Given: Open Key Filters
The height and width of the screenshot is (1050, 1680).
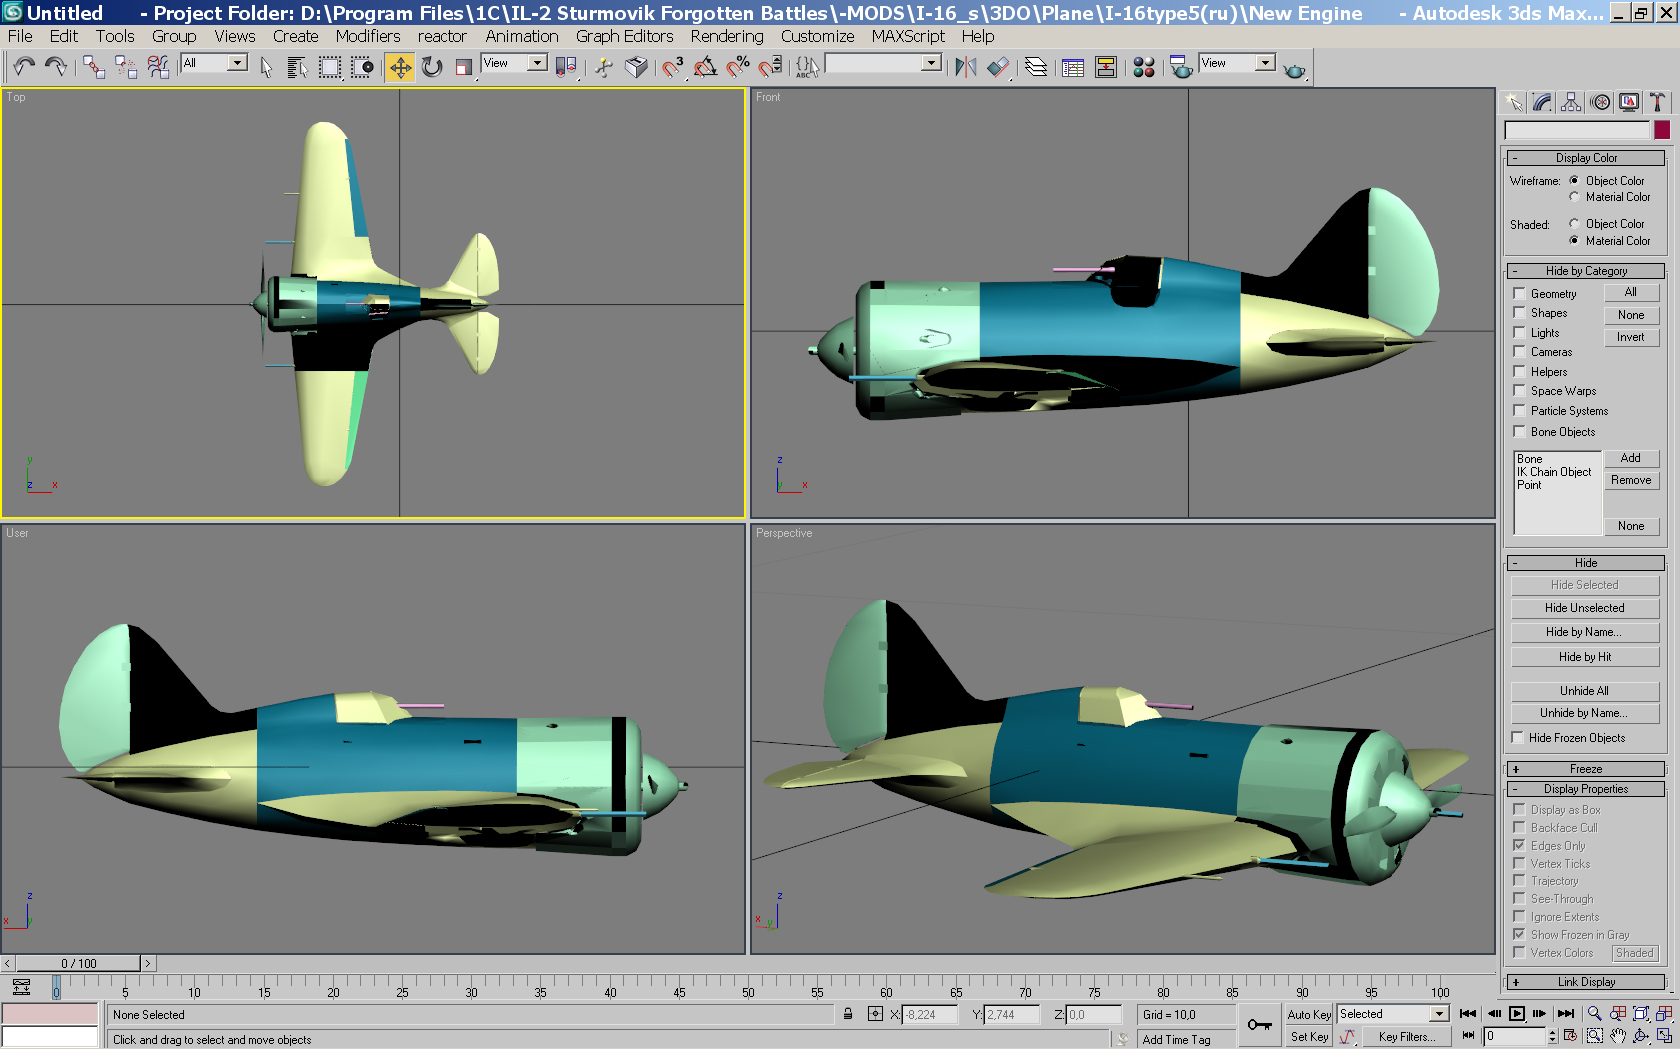Looking at the screenshot, I should pos(1406,1037).
